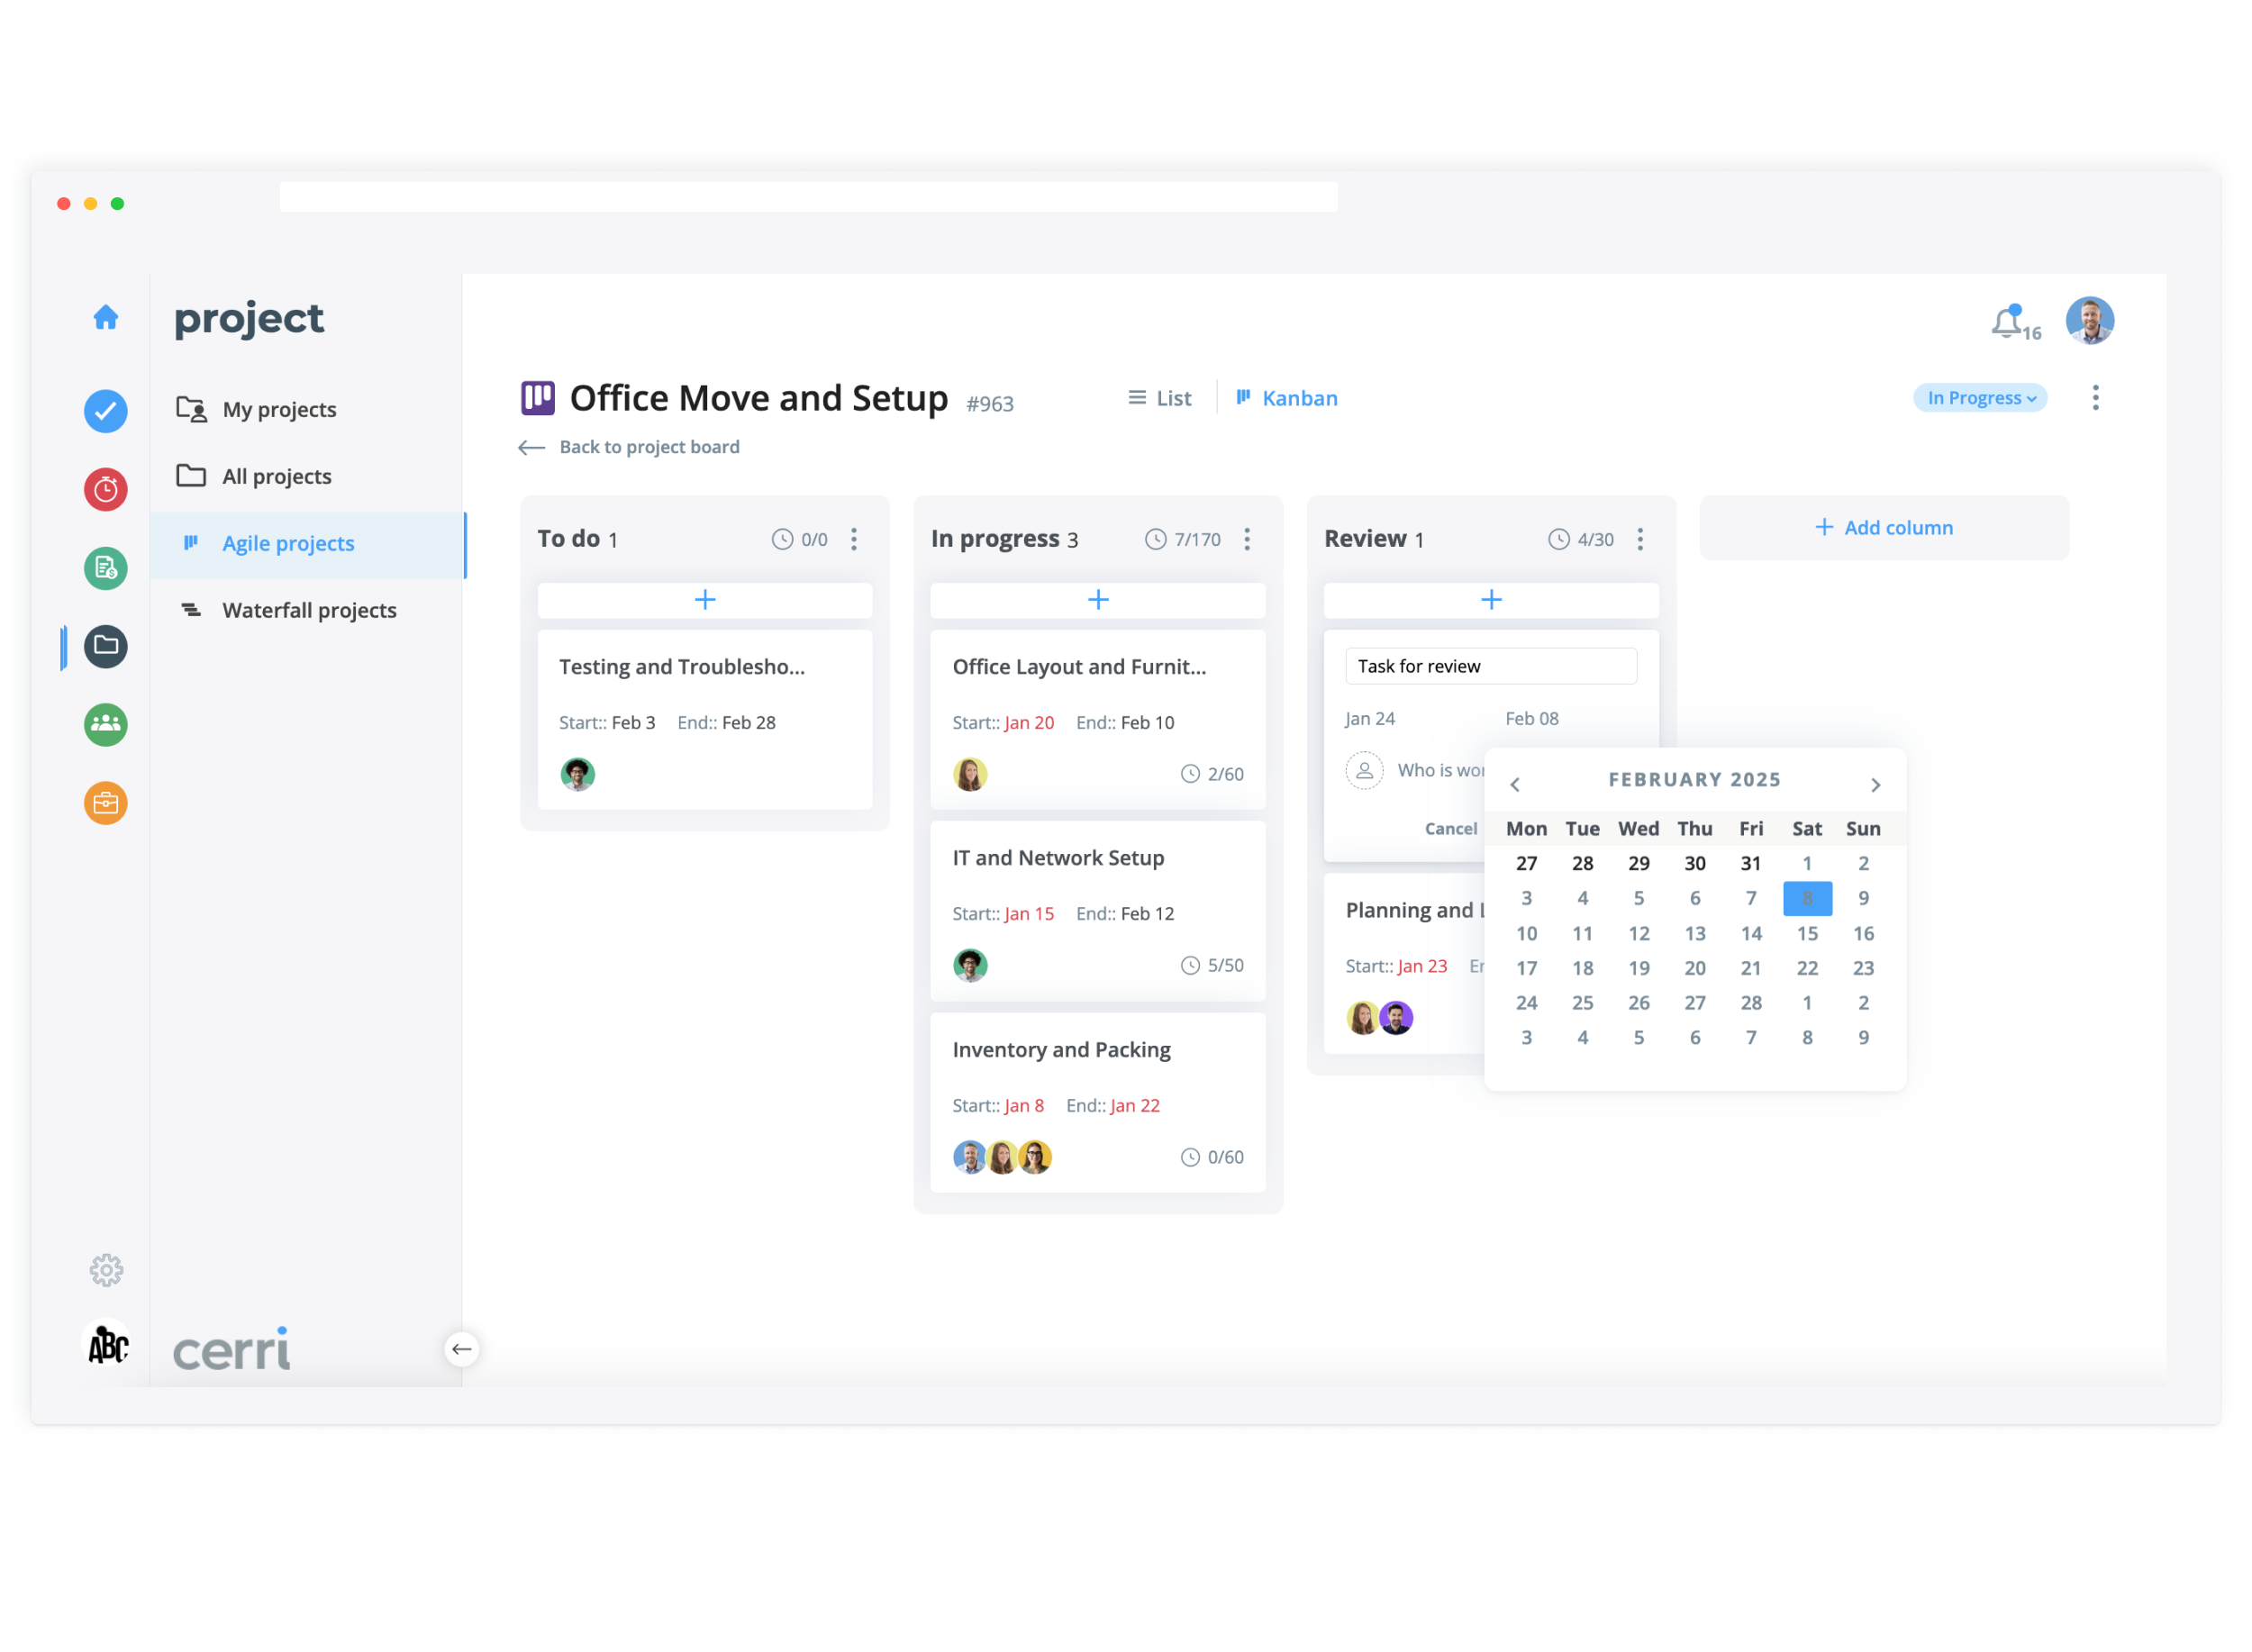This screenshot has width=2252, height=1652.
Task: Click the green invoice document icon
Action: [106, 568]
